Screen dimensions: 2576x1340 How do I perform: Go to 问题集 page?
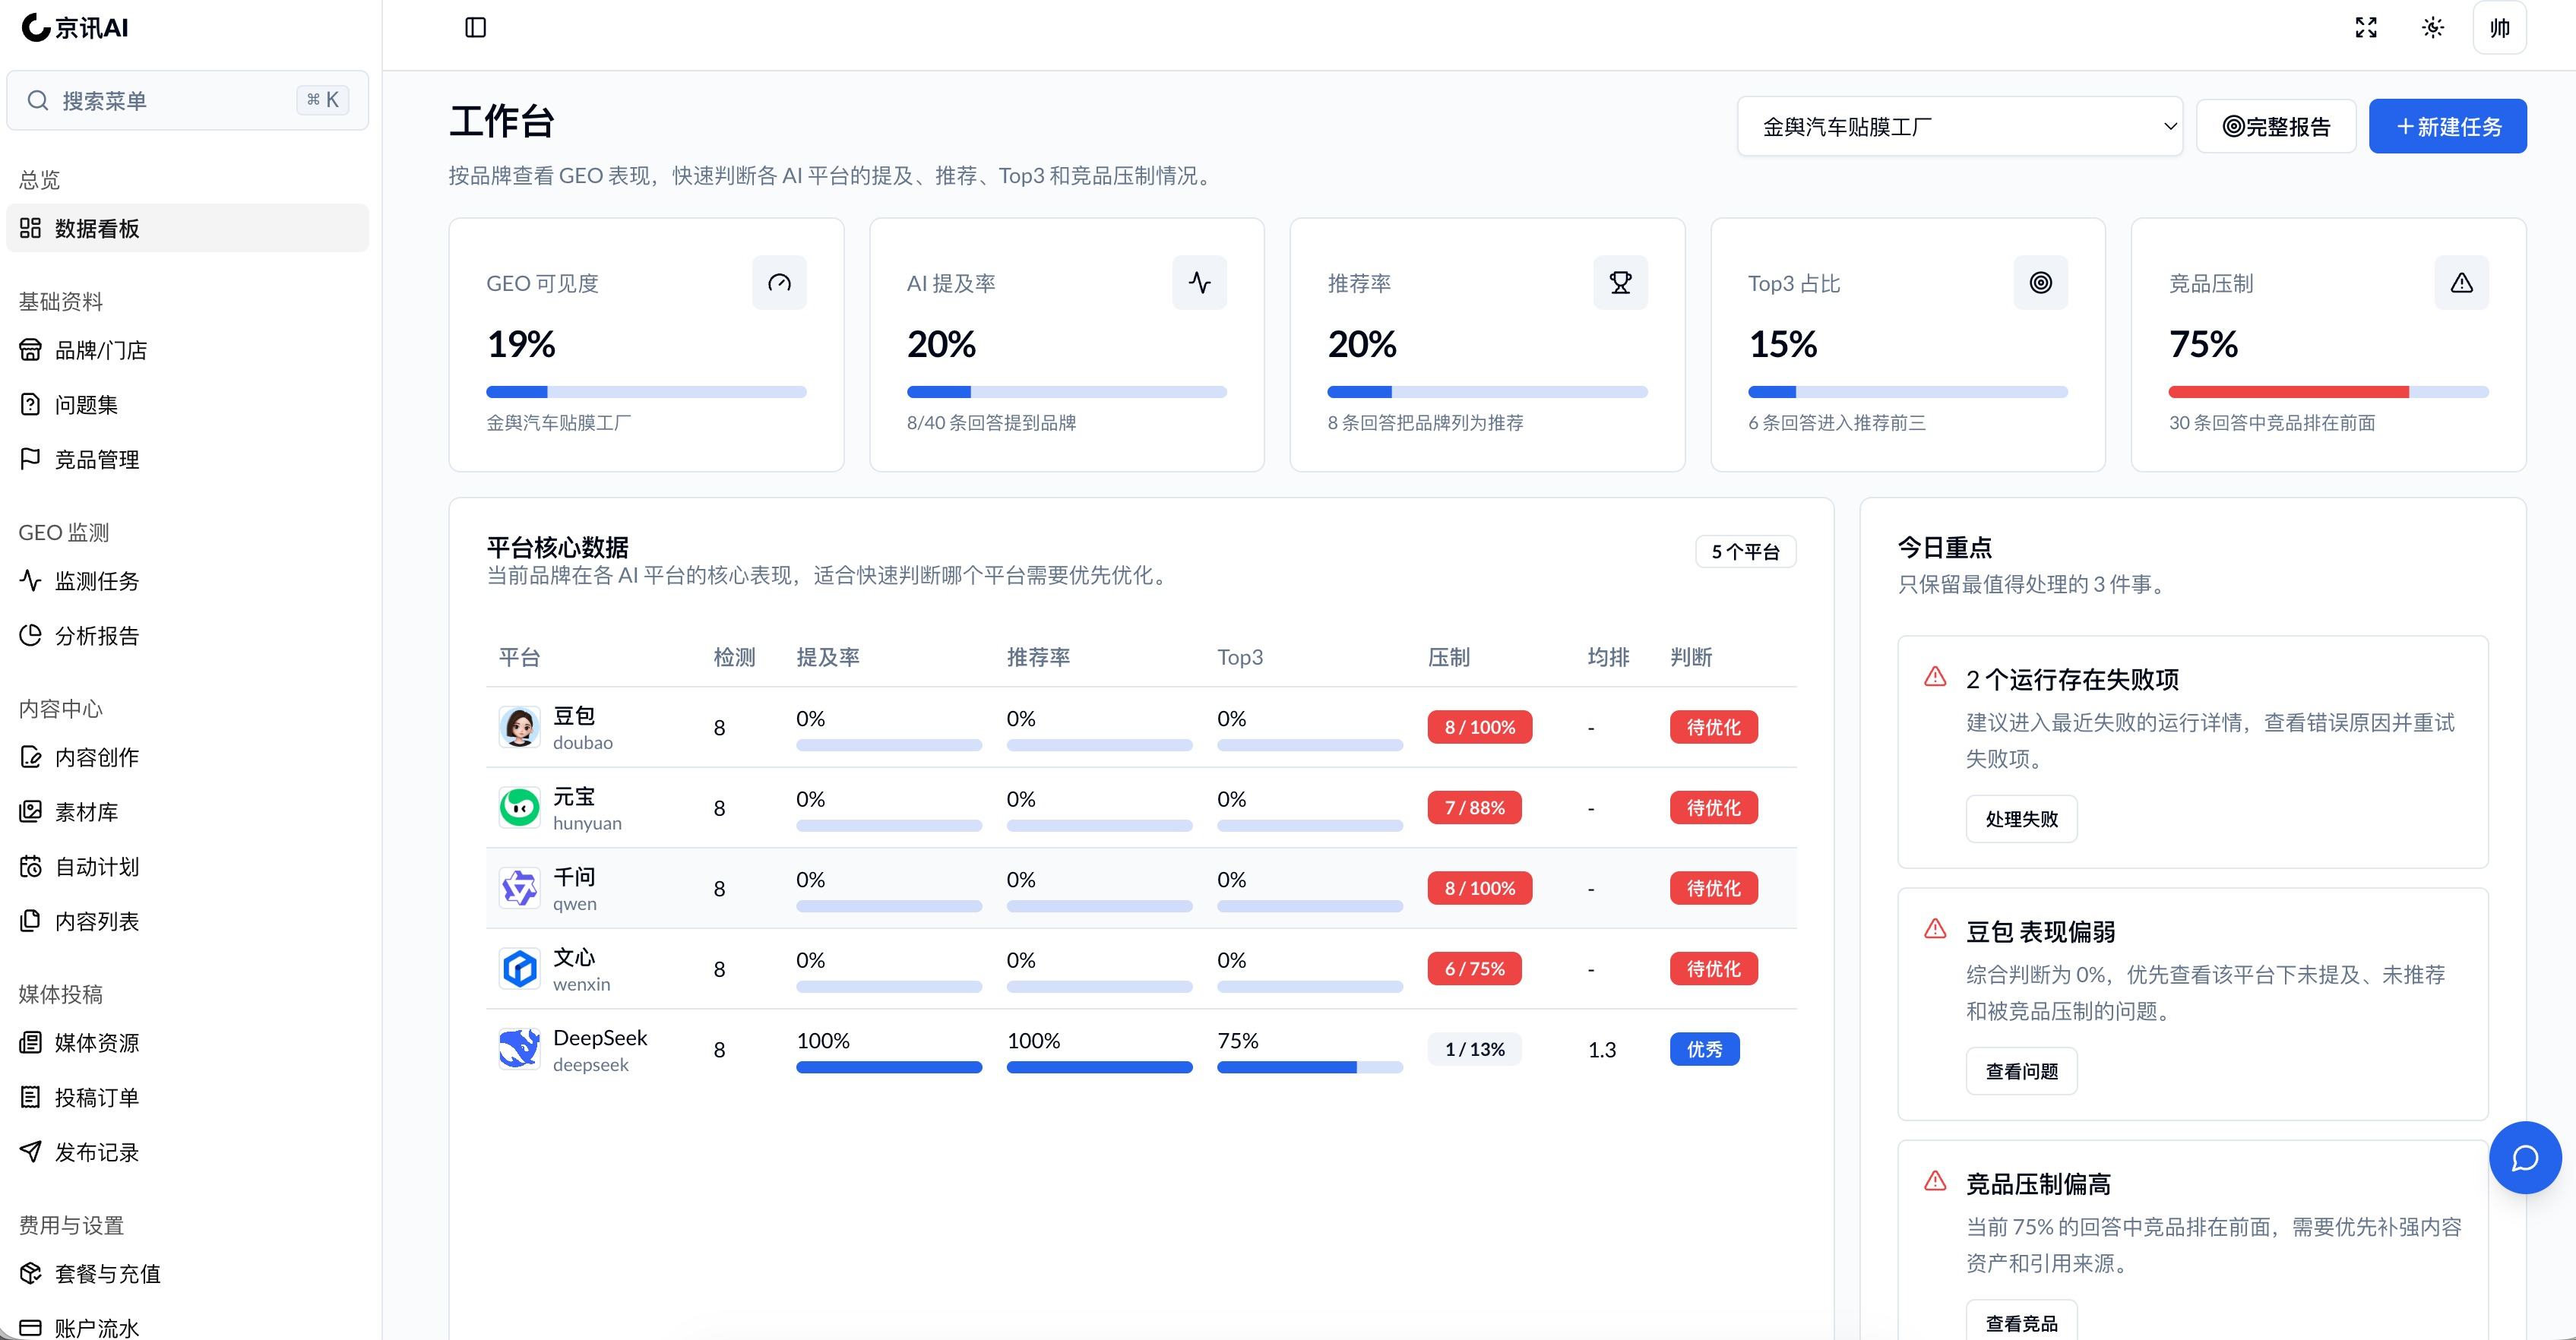[188, 405]
